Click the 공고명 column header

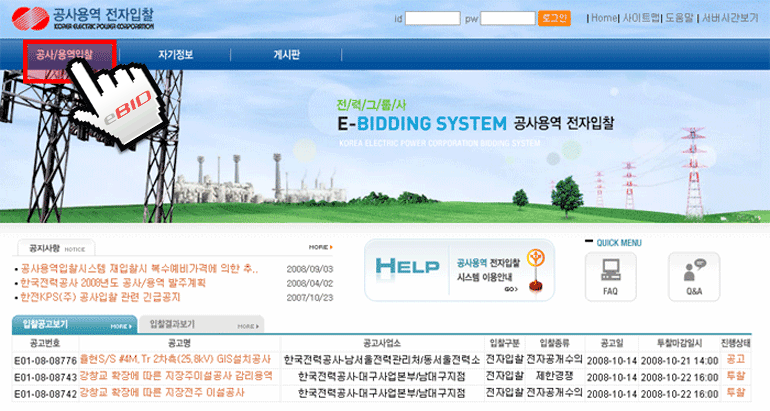tap(179, 343)
